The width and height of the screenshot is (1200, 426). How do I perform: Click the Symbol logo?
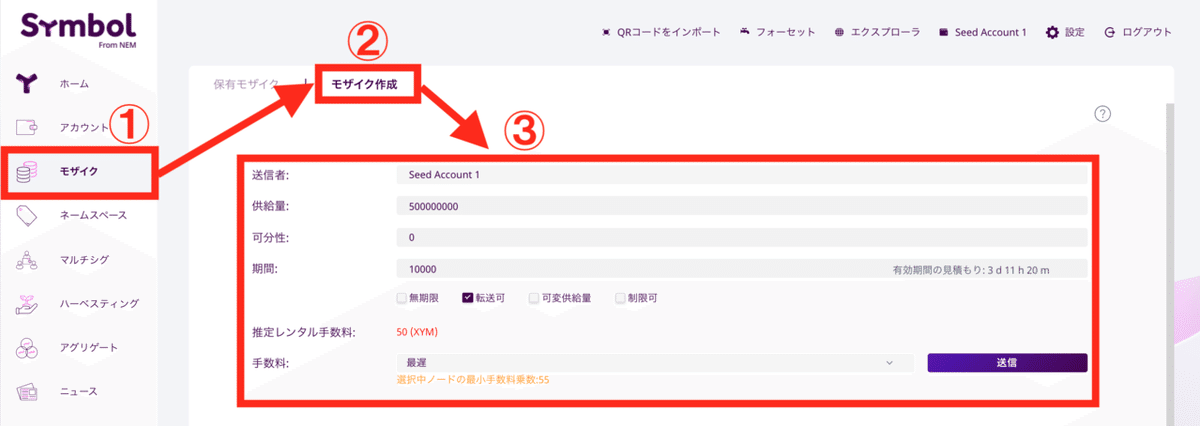79,30
